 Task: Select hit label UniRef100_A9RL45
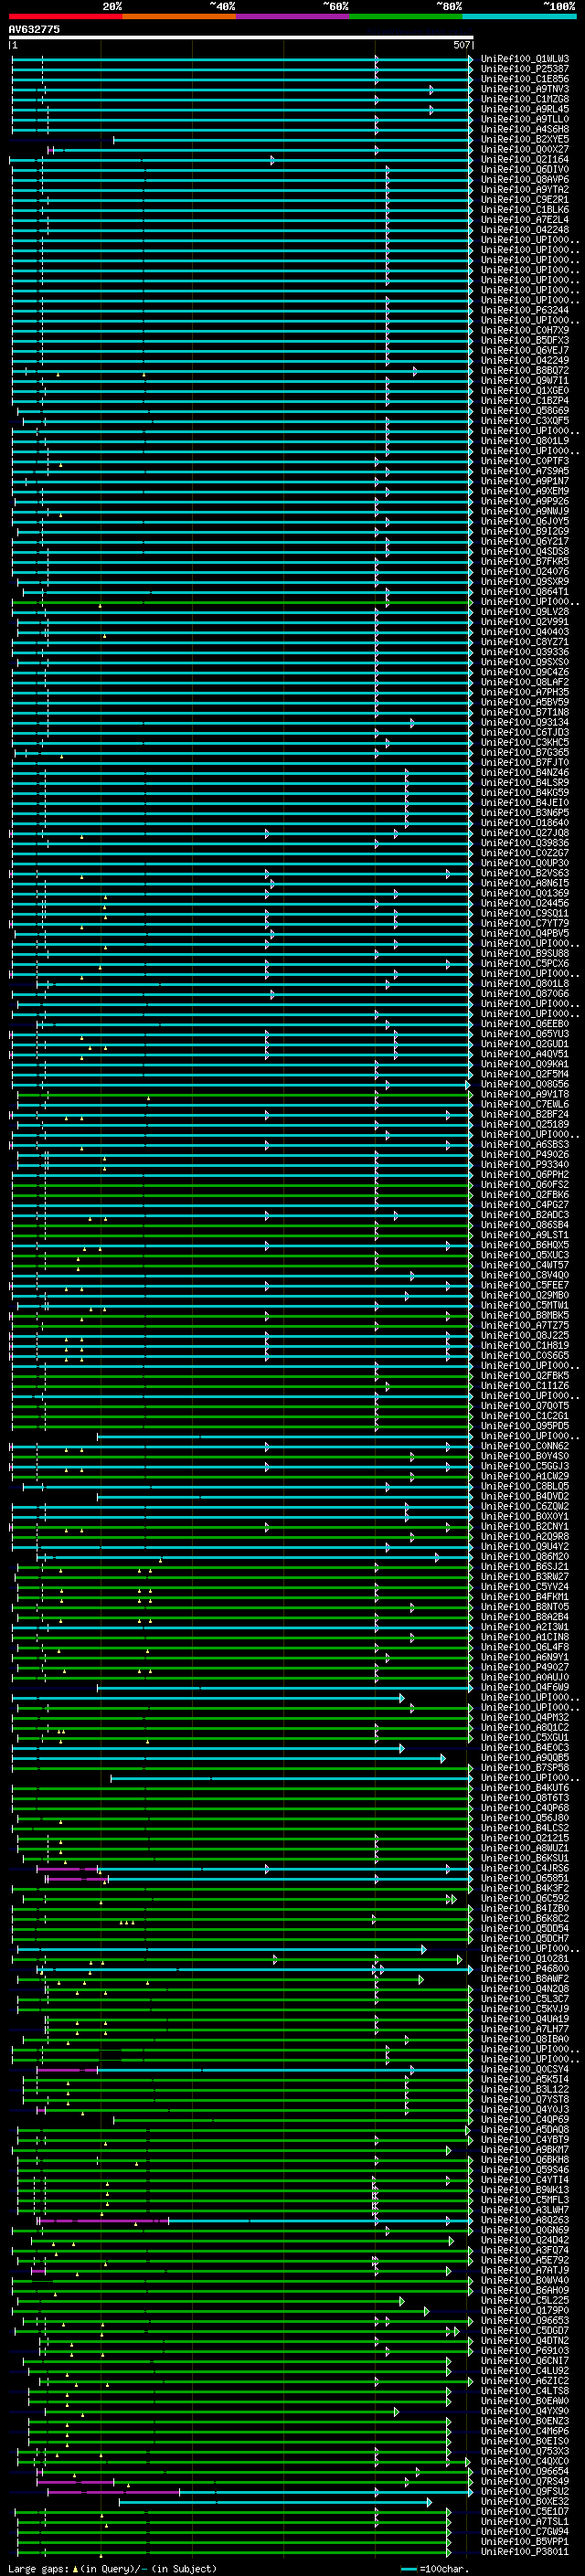click(525, 109)
